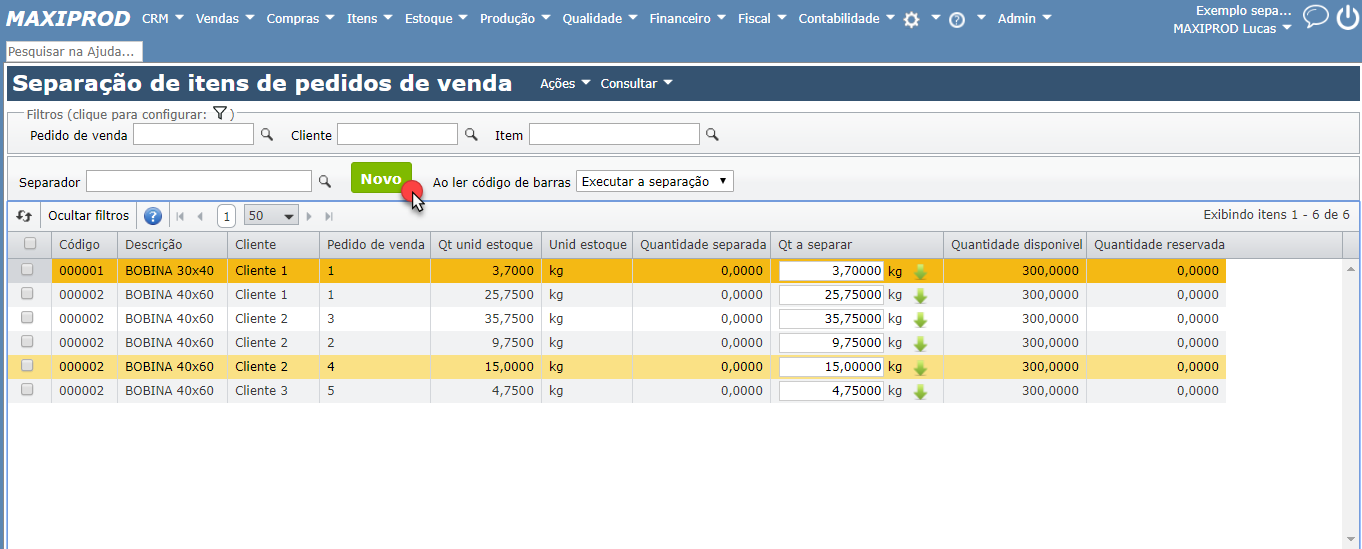Open the Estoque menu
This screenshot has width=1362, height=549.
(x=437, y=18)
